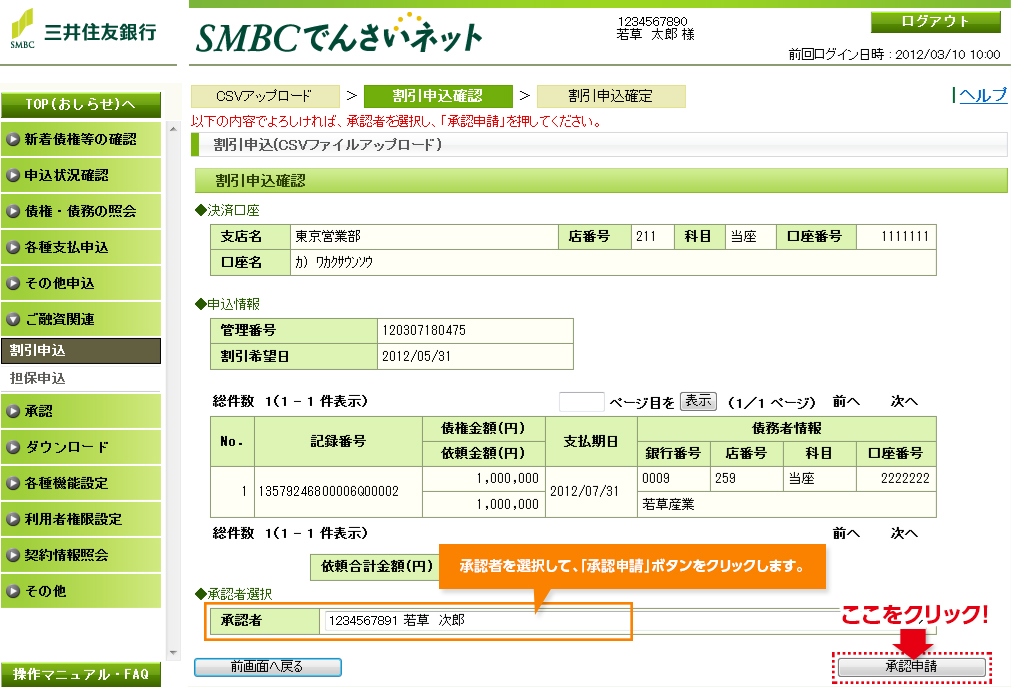Click the sidebar scrollbar up arrow
Image resolution: width=1012 pixels, height=690 pixels.
pyautogui.click(x=173, y=130)
